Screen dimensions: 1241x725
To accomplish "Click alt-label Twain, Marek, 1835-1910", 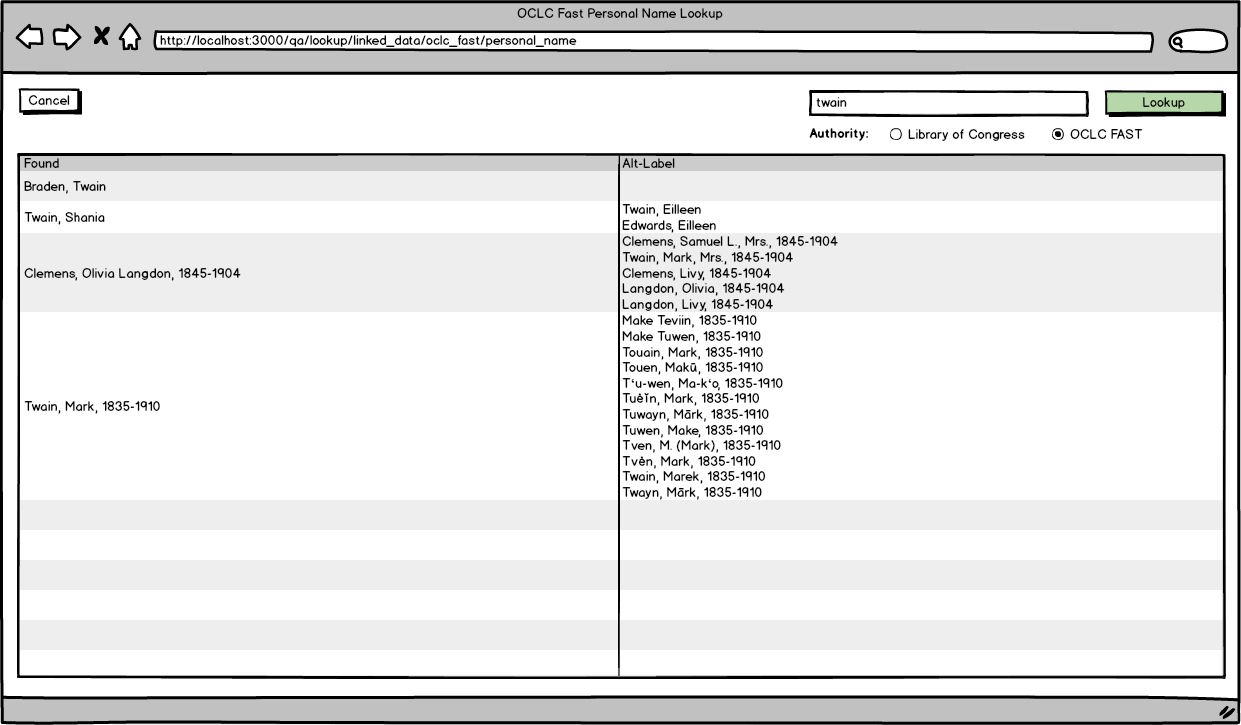I will click(x=694, y=478).
